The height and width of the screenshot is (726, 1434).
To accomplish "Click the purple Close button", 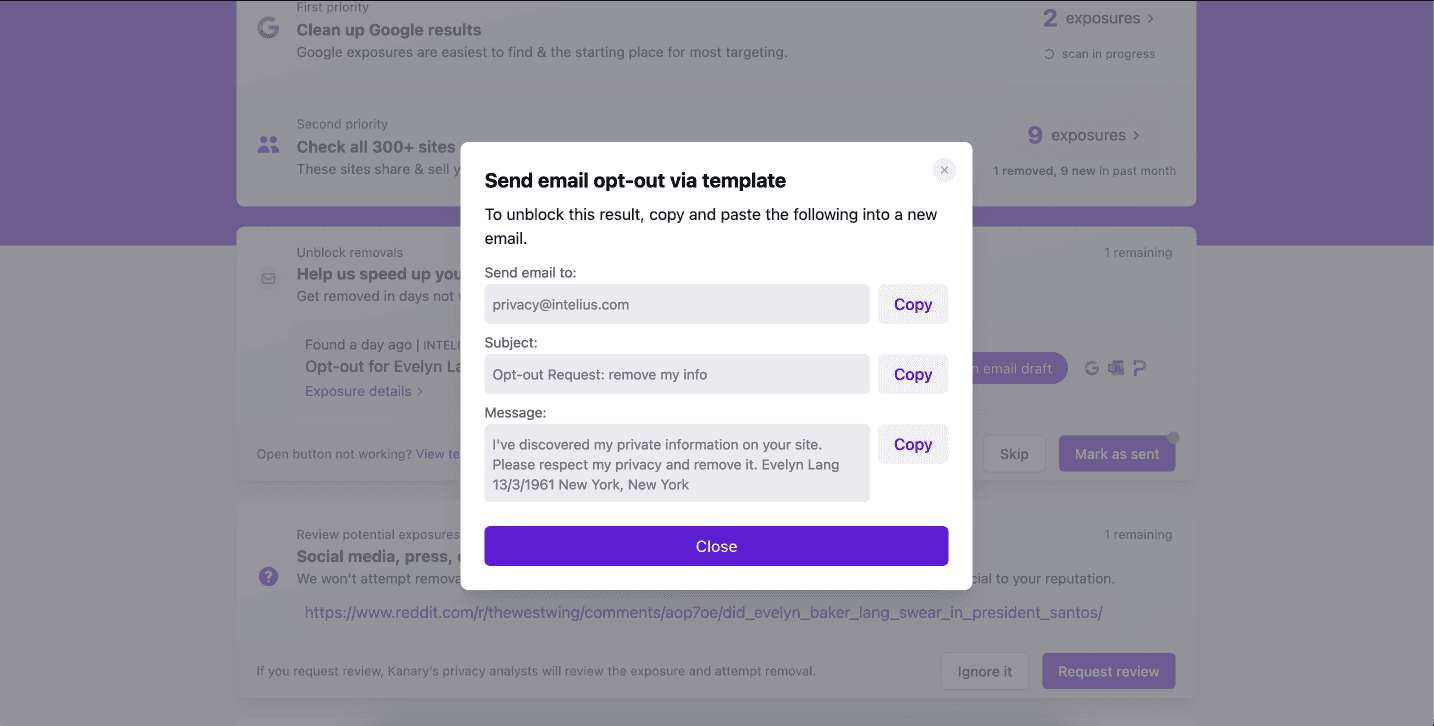I will point(716,546).
